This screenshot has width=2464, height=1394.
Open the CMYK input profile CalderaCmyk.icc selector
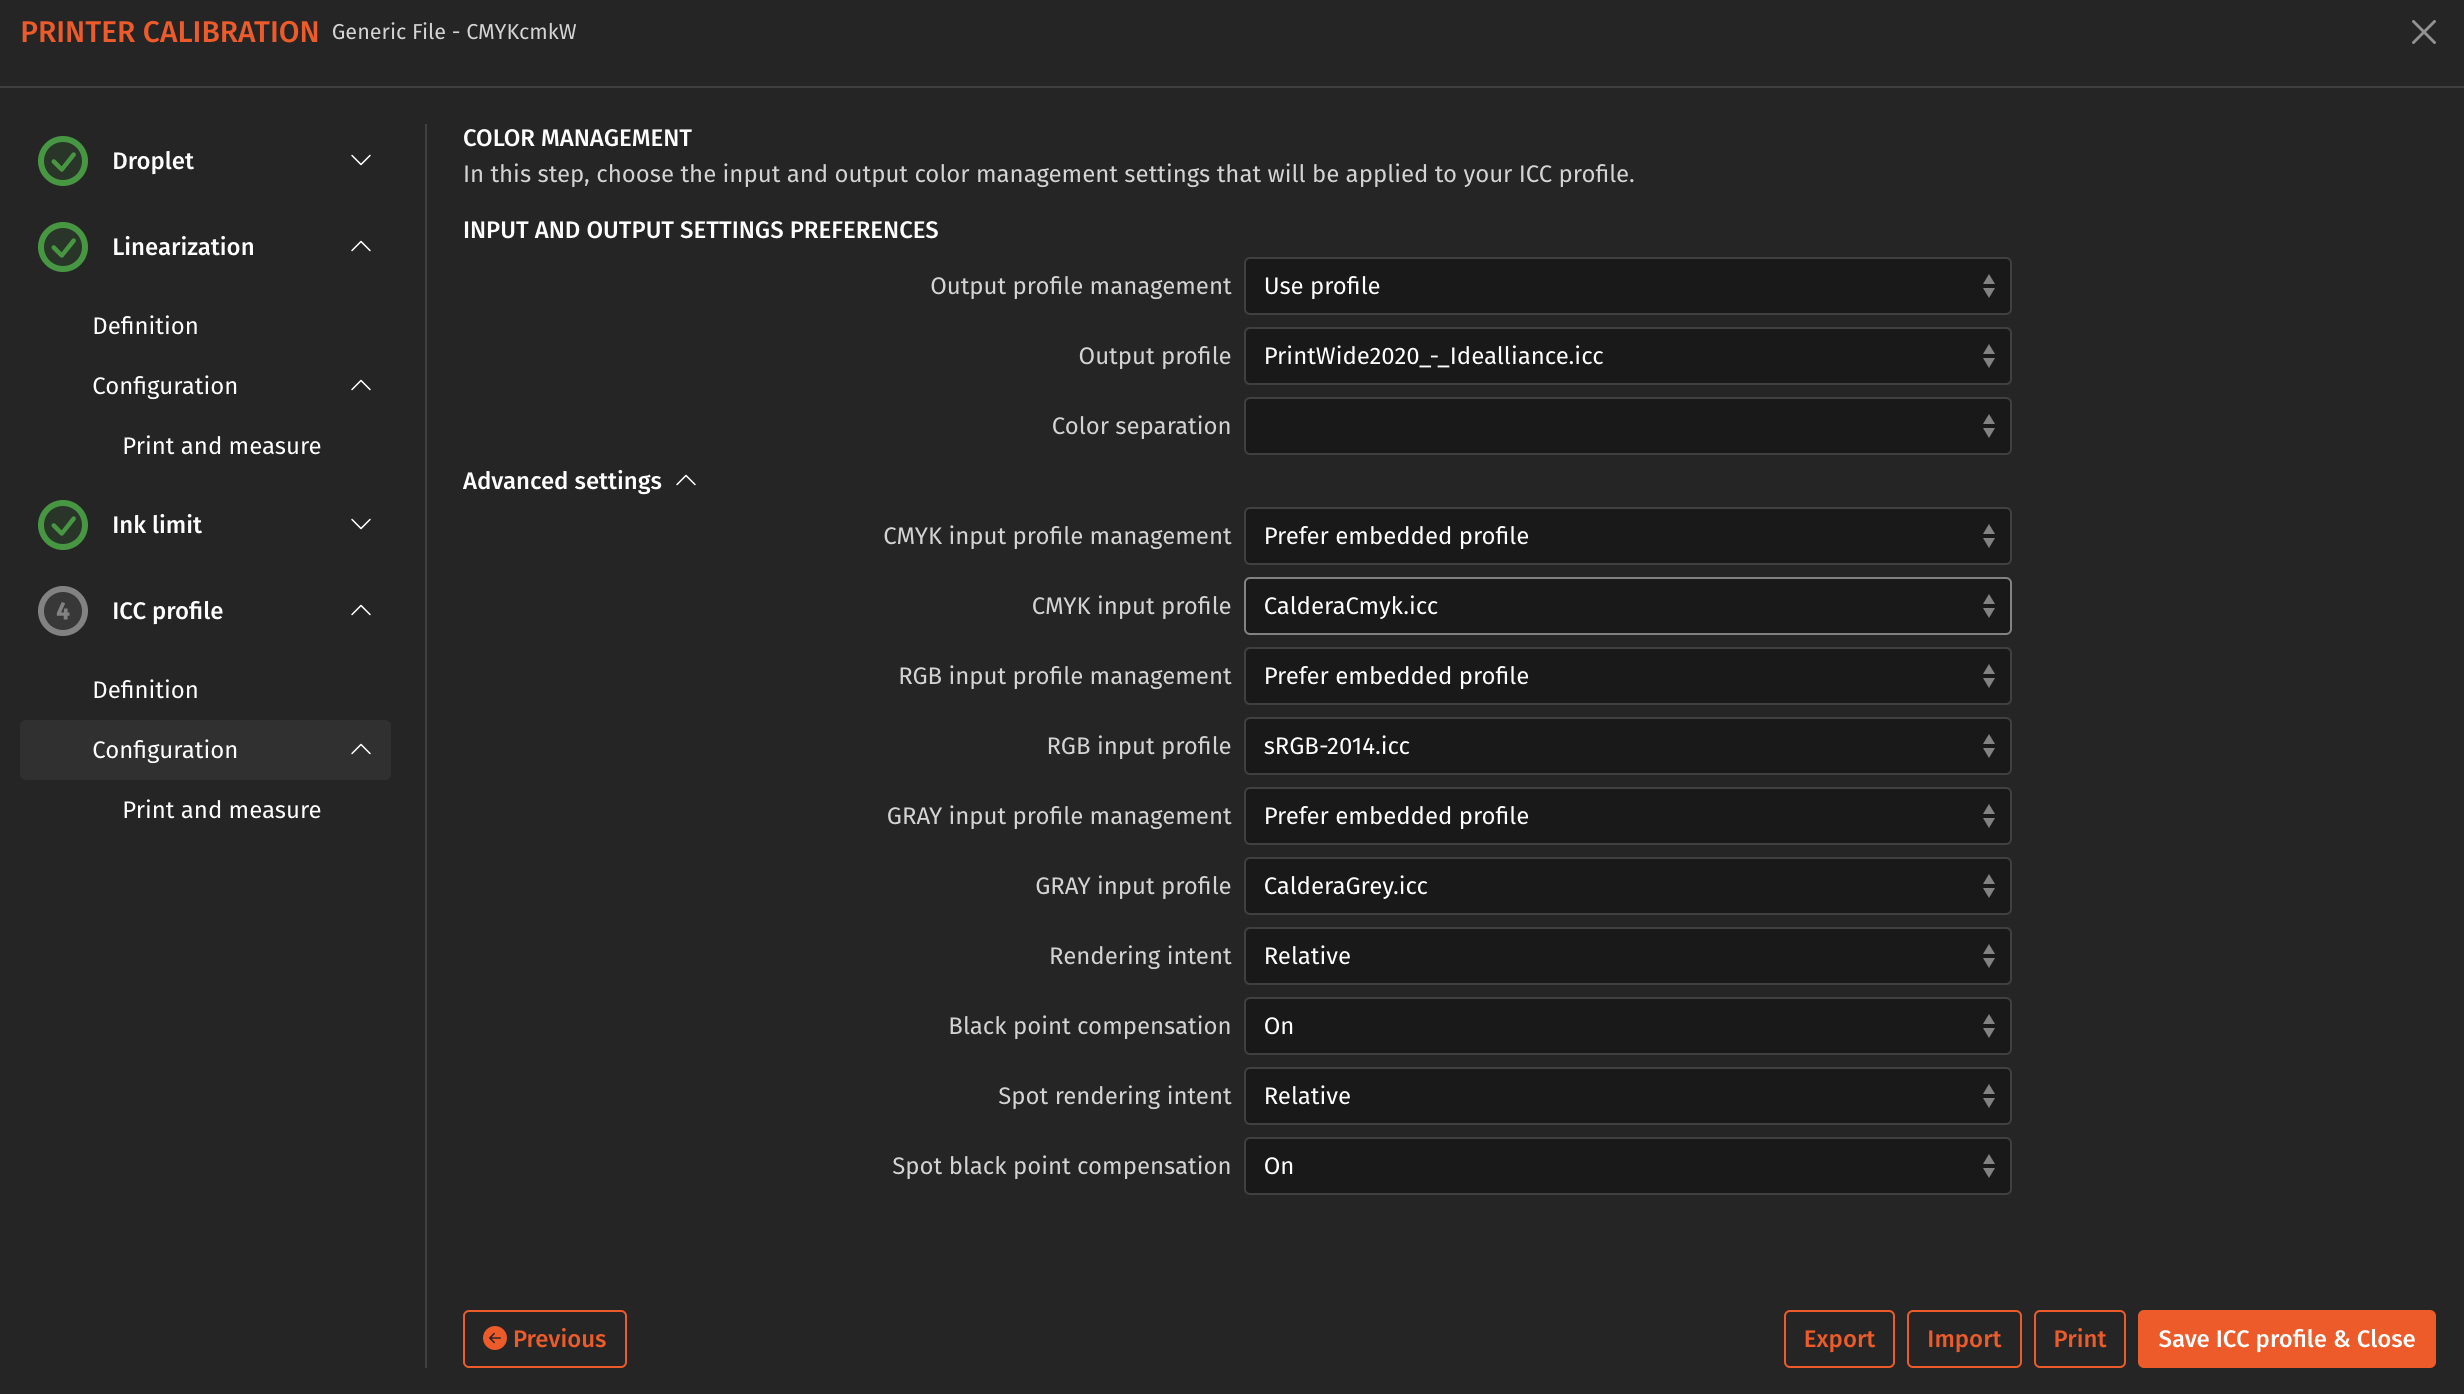click(x=1627, y=606)
